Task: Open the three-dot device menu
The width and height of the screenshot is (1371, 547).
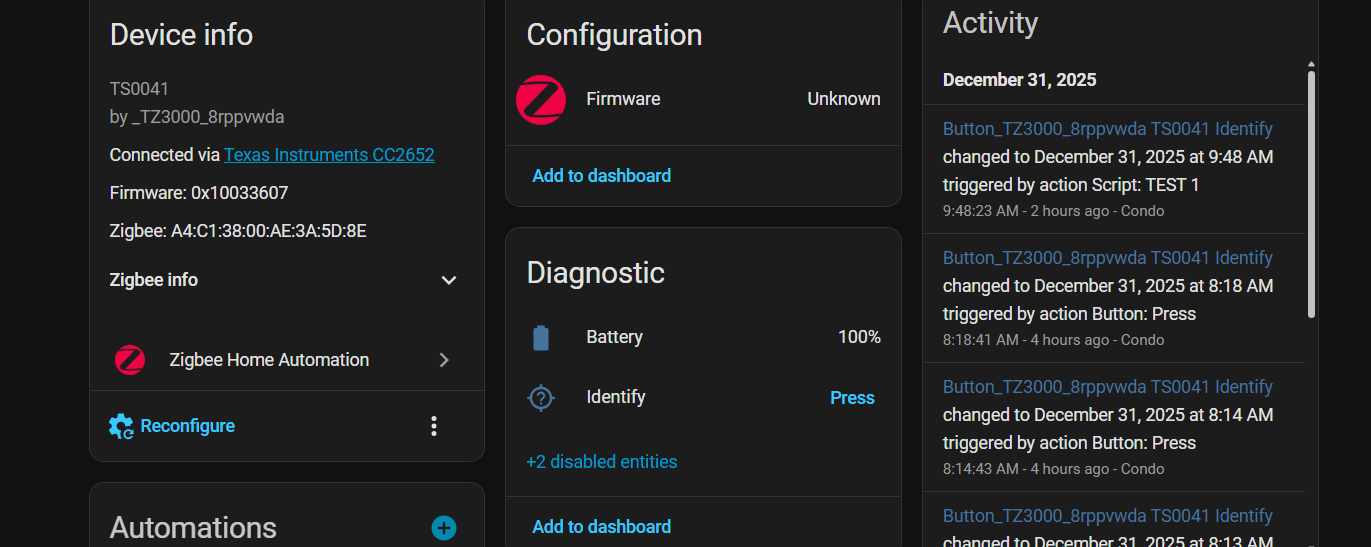Action: click(x=434, y=426)
